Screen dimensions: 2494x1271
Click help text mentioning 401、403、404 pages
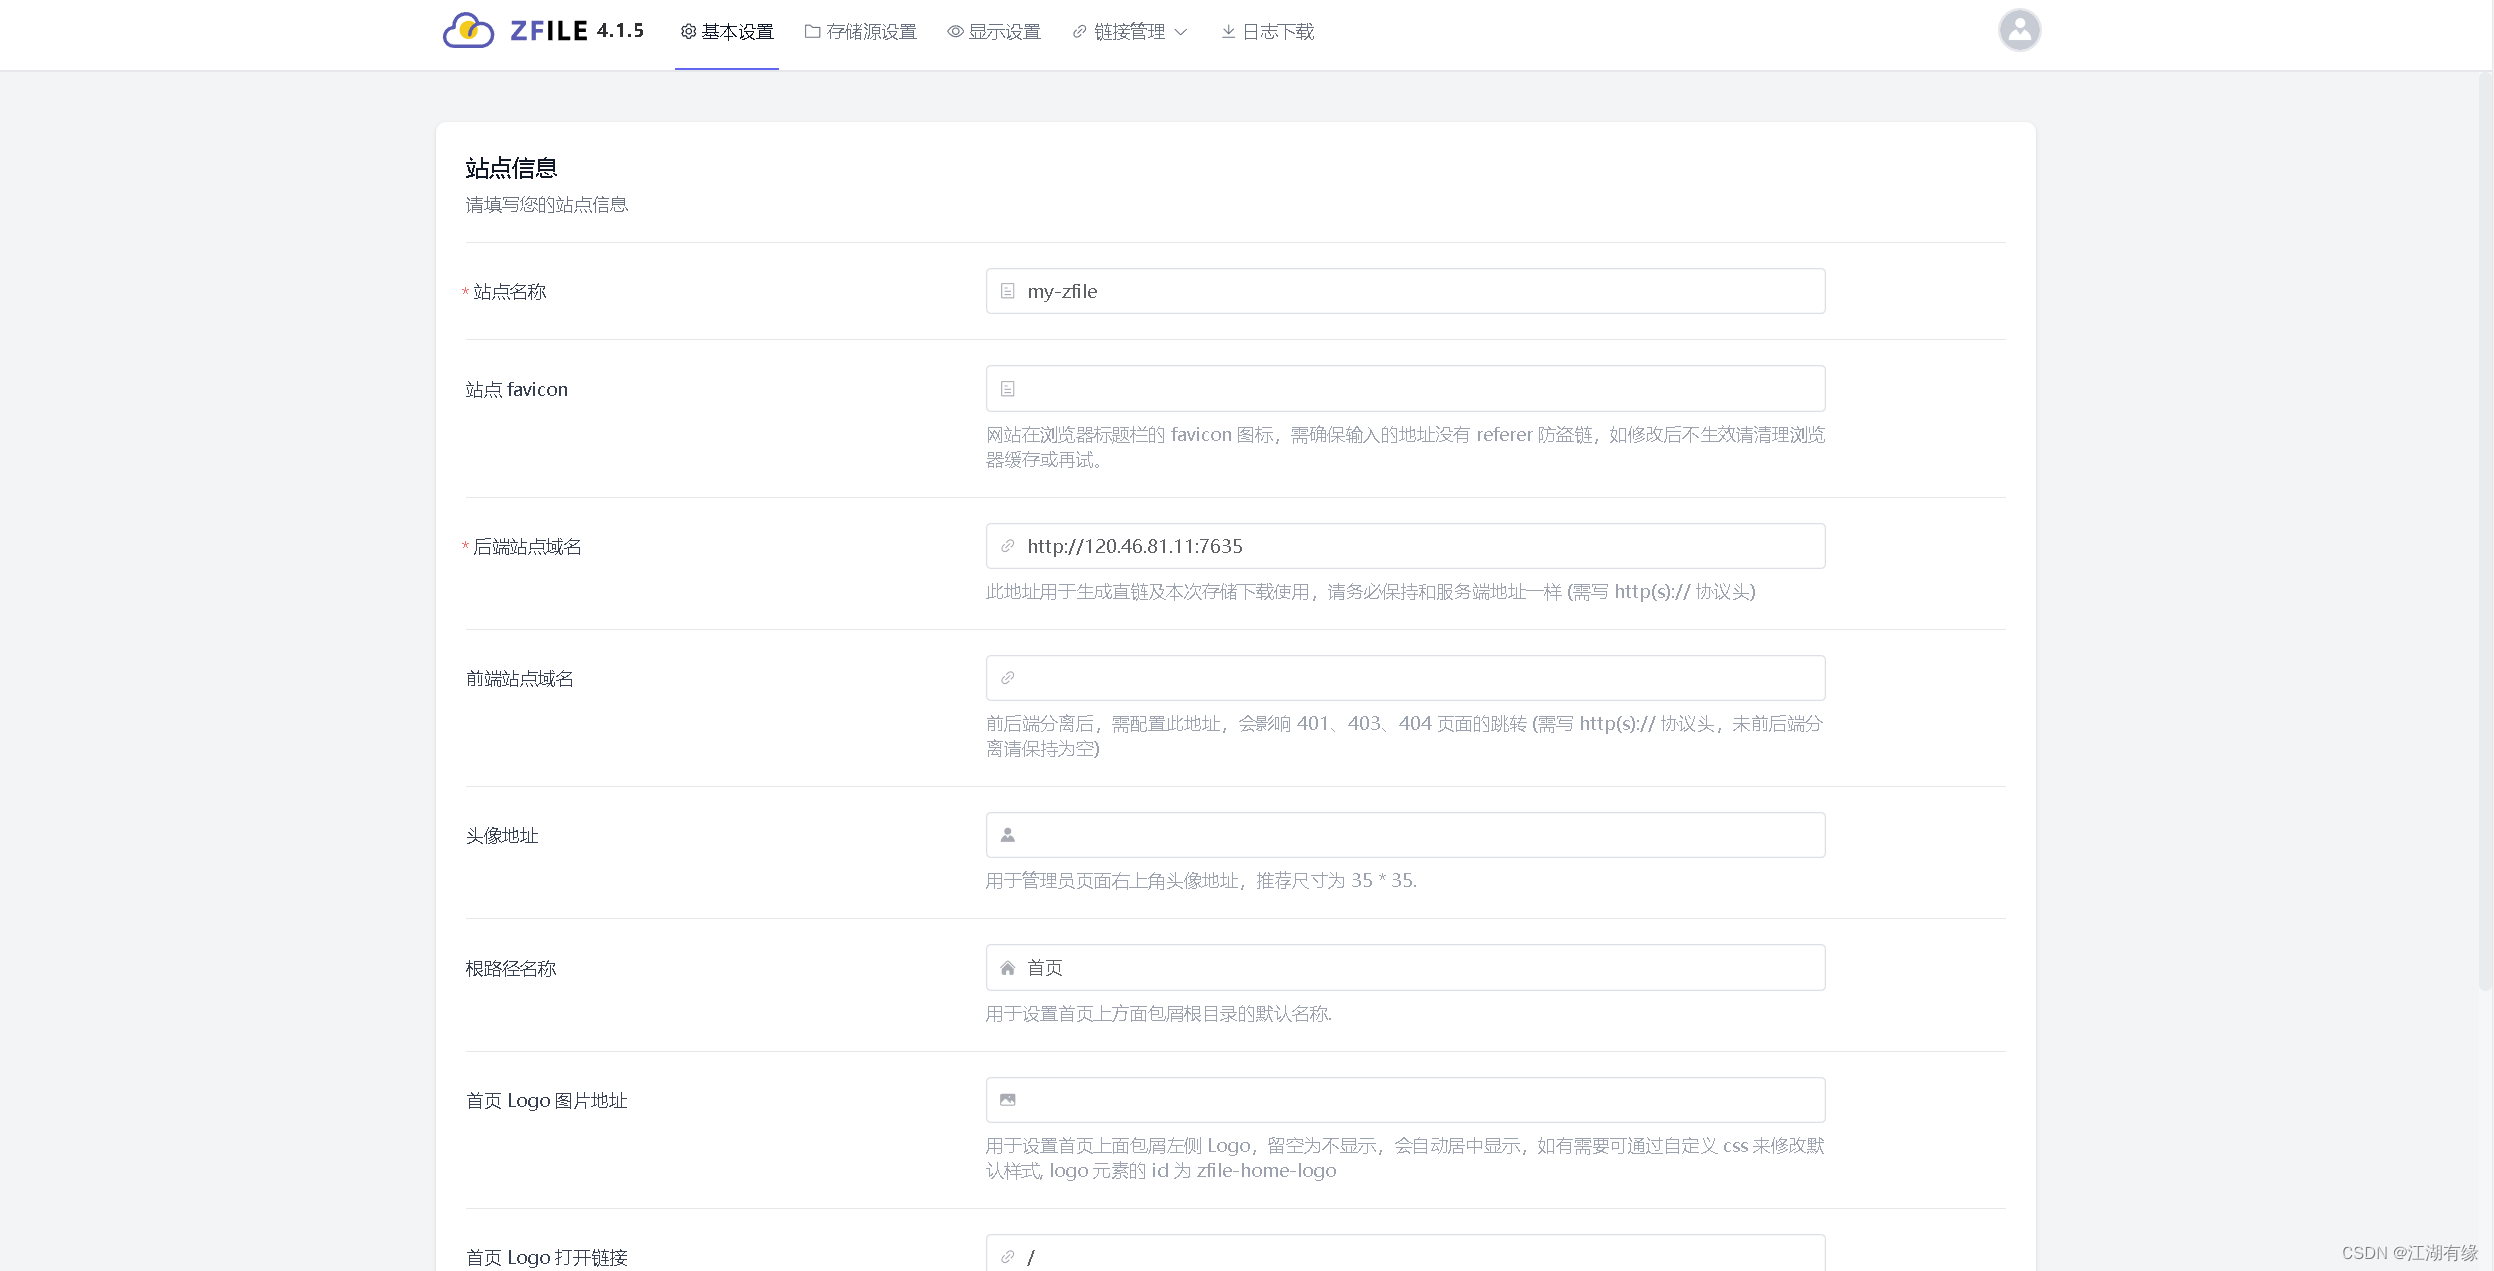1405,736
